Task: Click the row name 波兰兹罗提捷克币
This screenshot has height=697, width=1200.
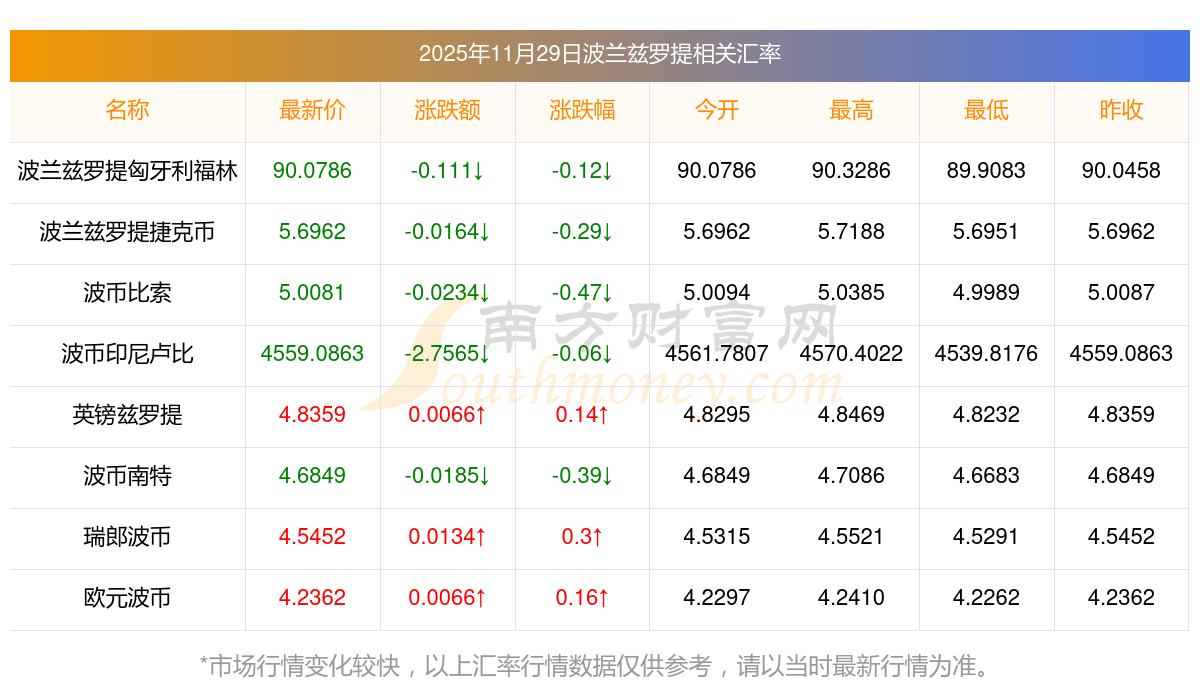Action: (128, 232)
